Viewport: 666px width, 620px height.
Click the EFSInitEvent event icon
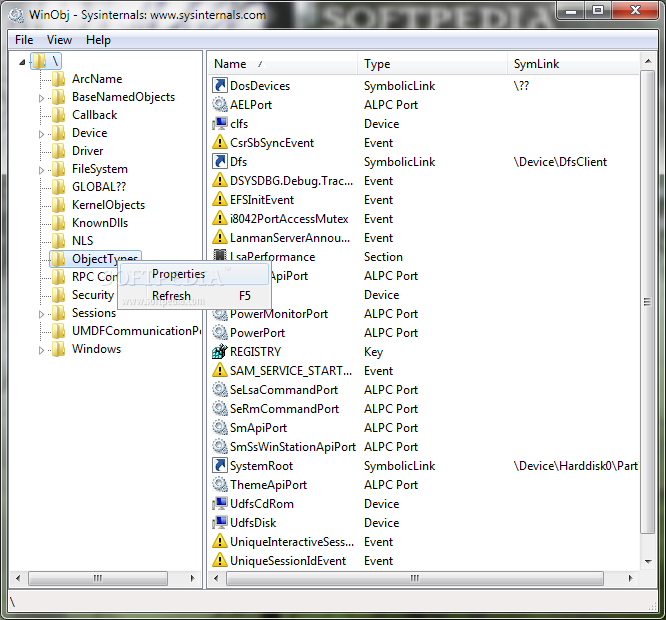(220, 200)
